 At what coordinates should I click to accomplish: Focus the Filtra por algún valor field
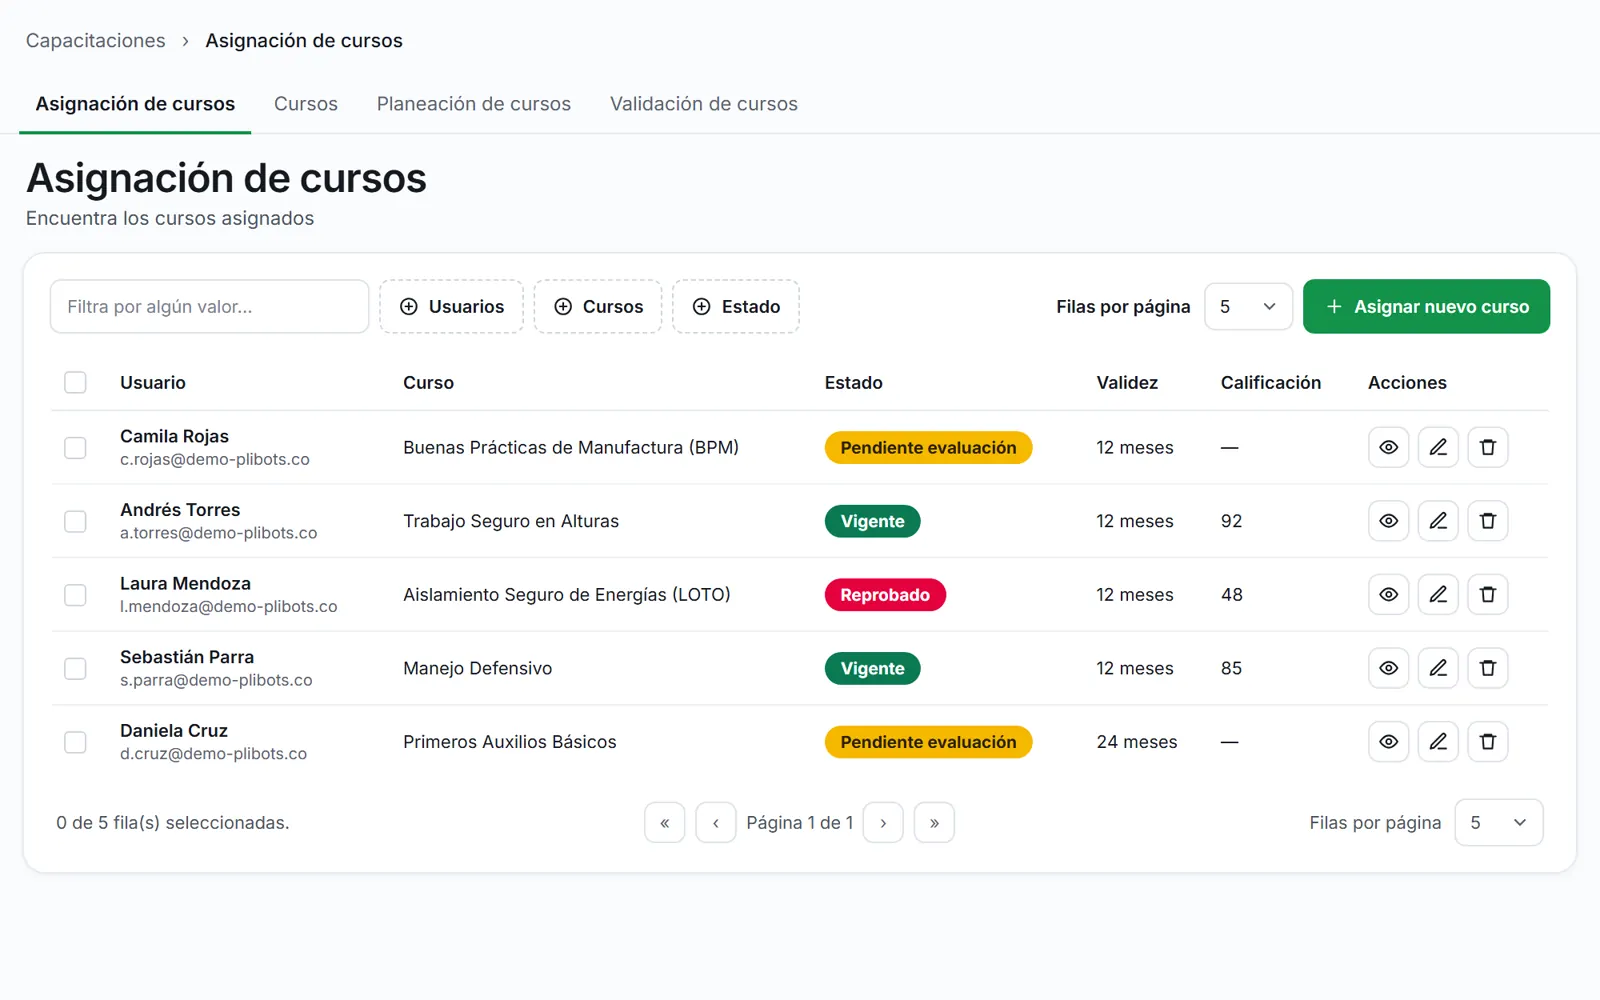click(210, 307)
